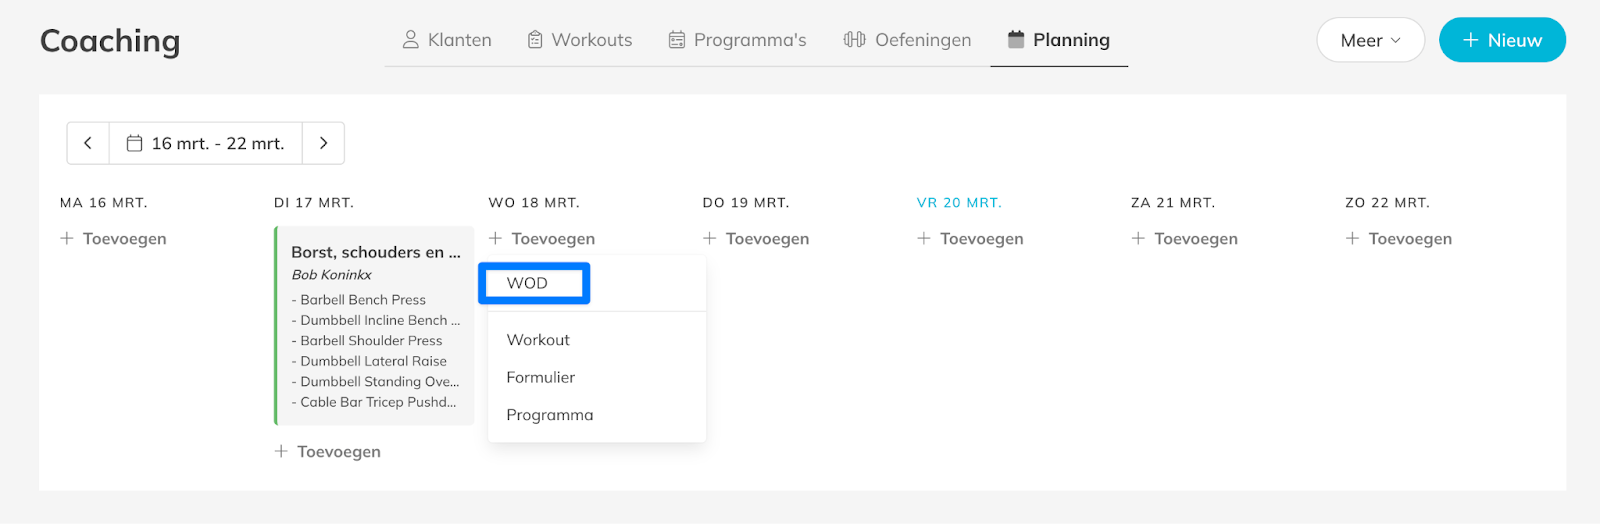Open the date range picker 16 mrt. - 22 mrt.

[x=206, y=143]
